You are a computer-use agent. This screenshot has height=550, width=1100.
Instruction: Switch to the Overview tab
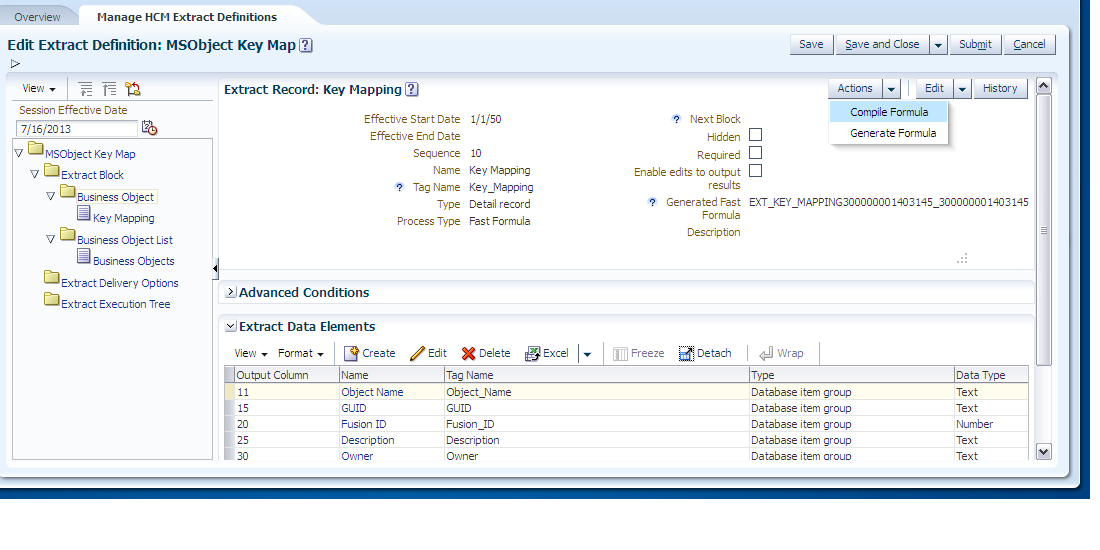point(37,17)
